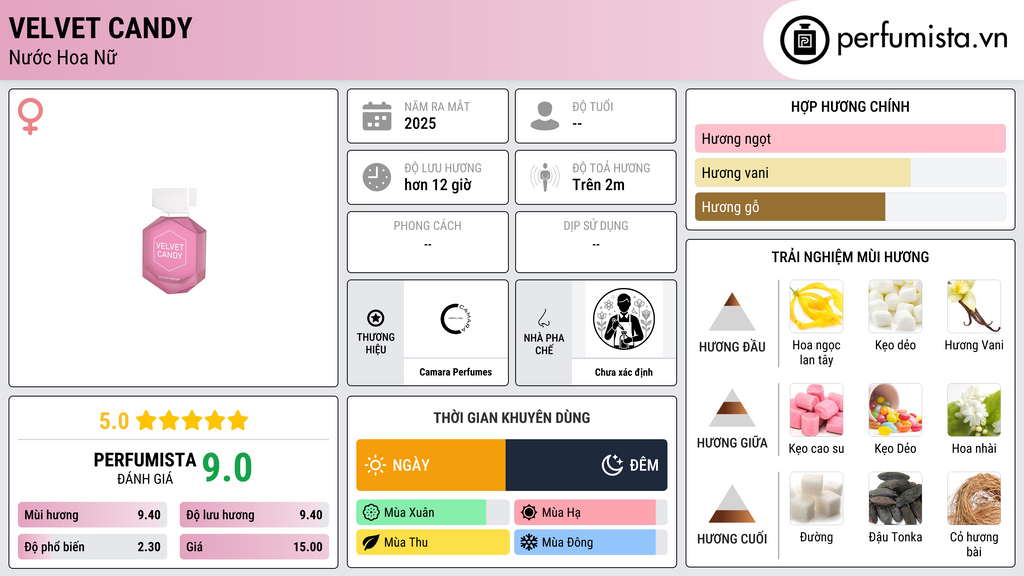Screen dimensions: 1024x576
Task: Click the Hương vani accord bar
Action: pos(850,172)
